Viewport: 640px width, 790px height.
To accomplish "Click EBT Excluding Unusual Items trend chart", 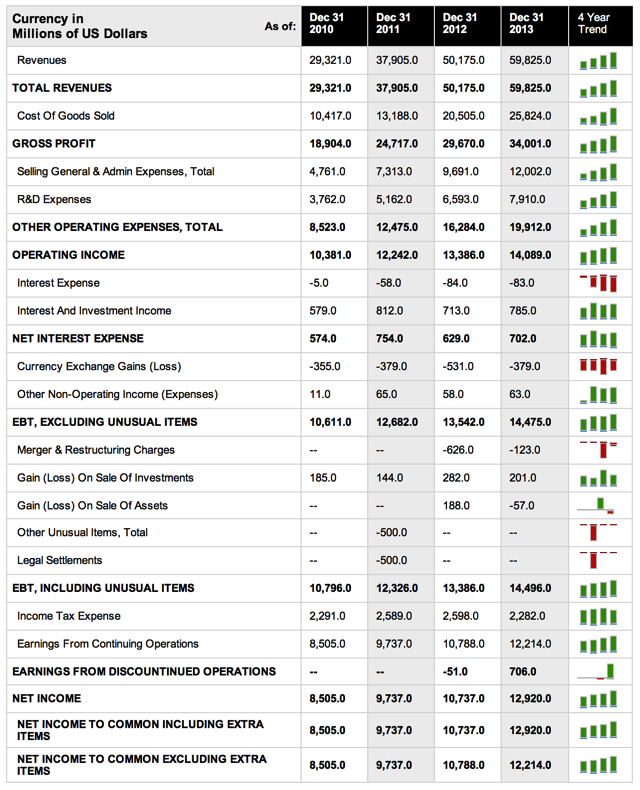I will coord(598,422).
